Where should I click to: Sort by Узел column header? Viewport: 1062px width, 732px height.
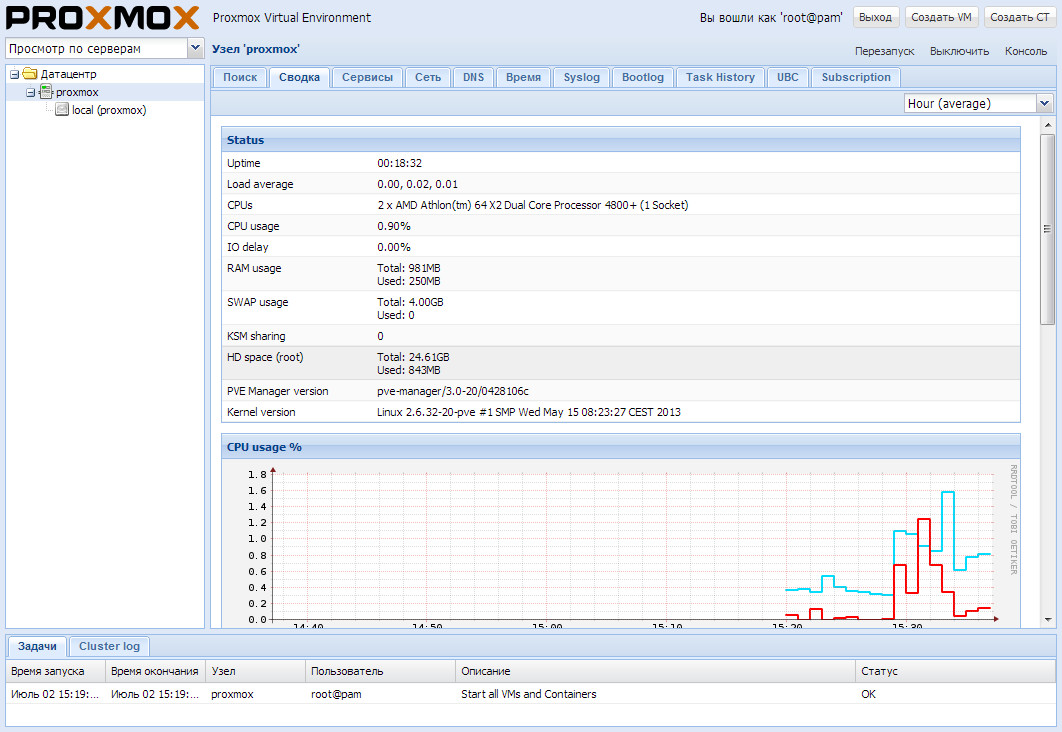coord(255,671)
